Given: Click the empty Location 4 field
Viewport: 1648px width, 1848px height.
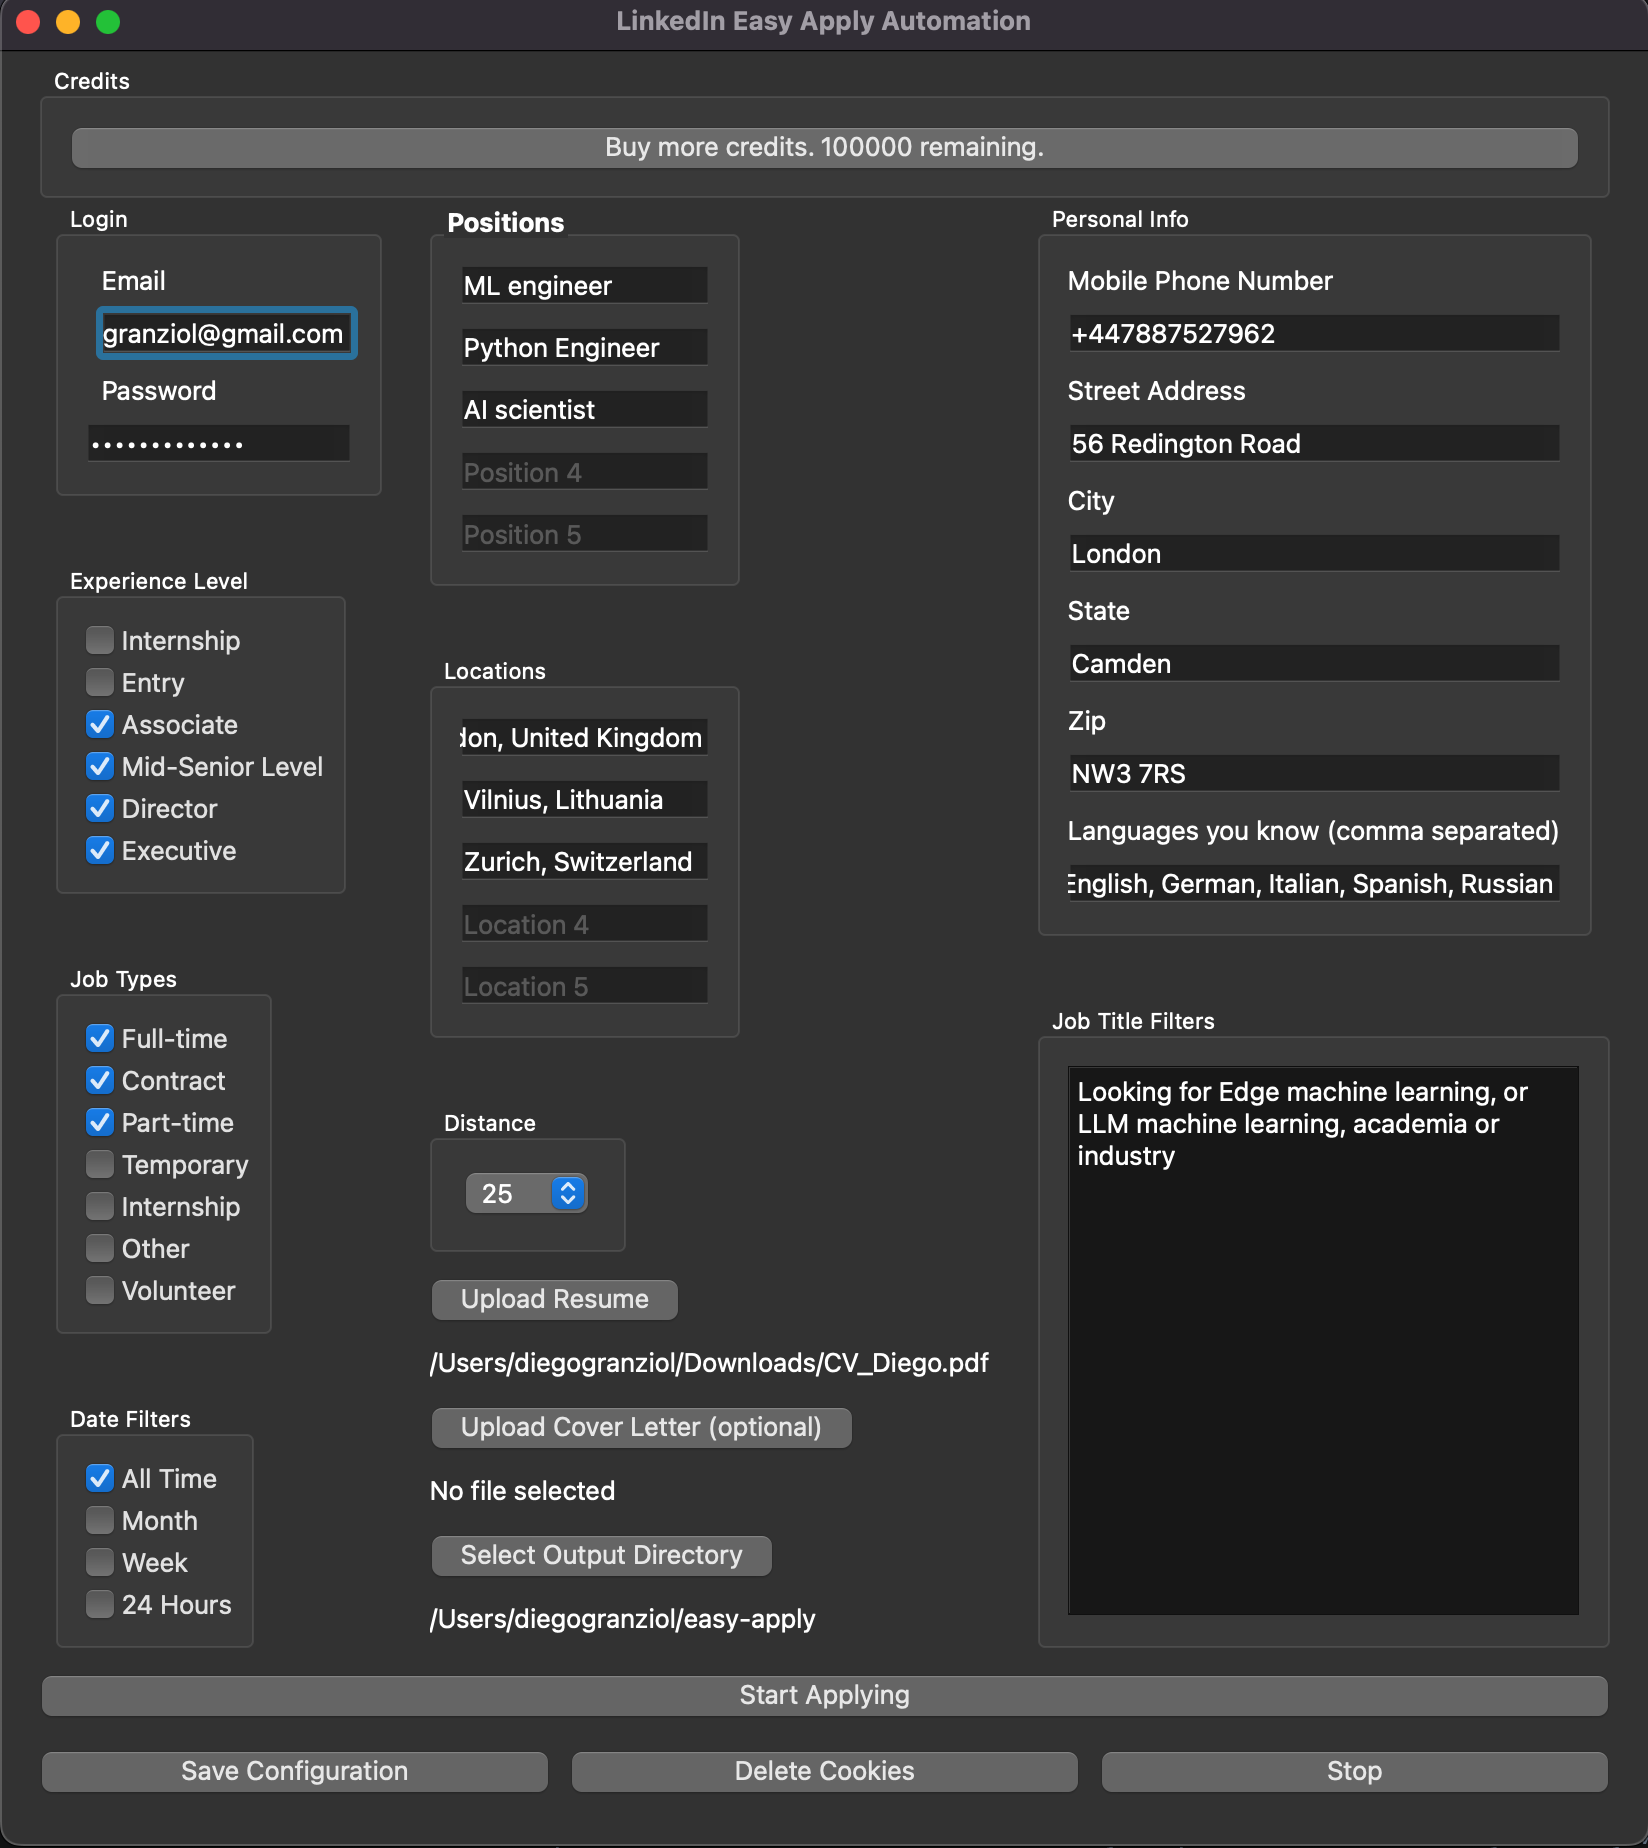Looking at the screenshot, I should pos(584,923).
